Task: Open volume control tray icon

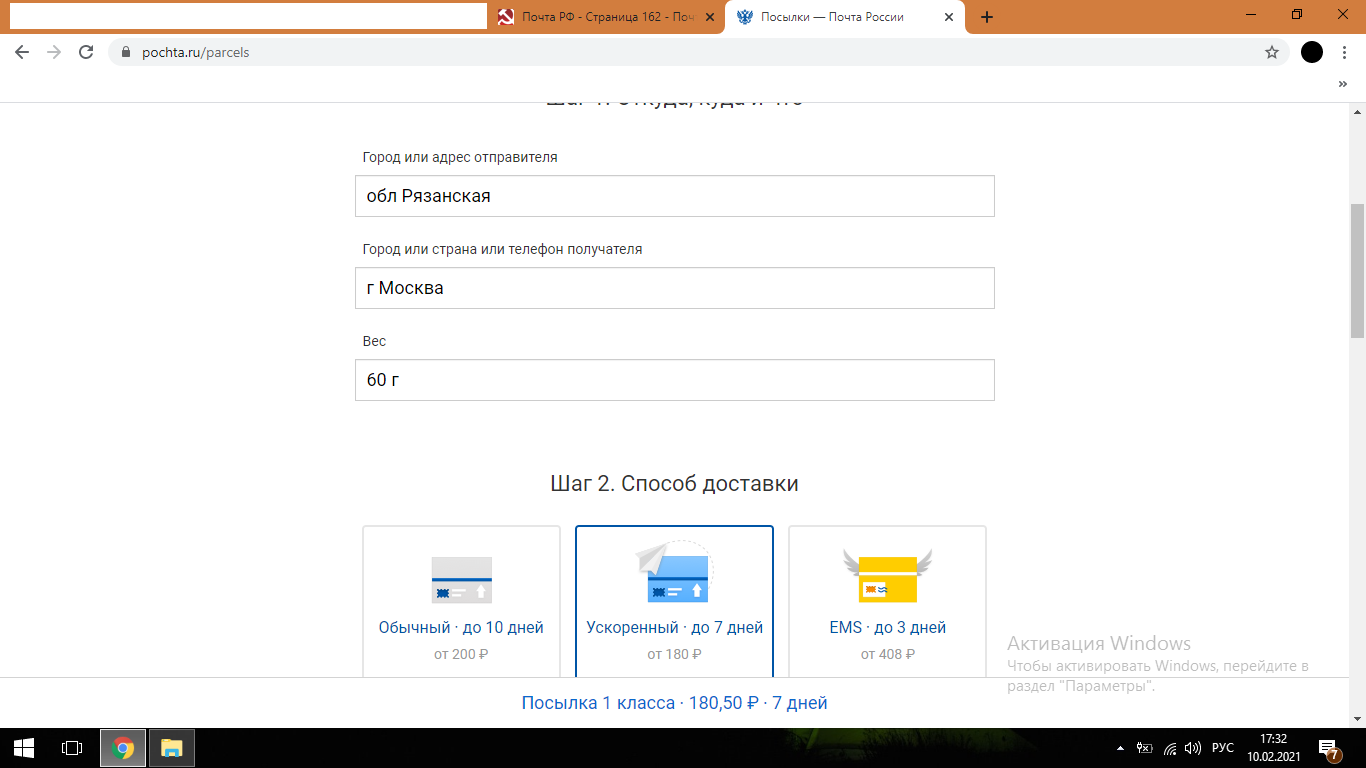Action: click(x=1193, y=748)
